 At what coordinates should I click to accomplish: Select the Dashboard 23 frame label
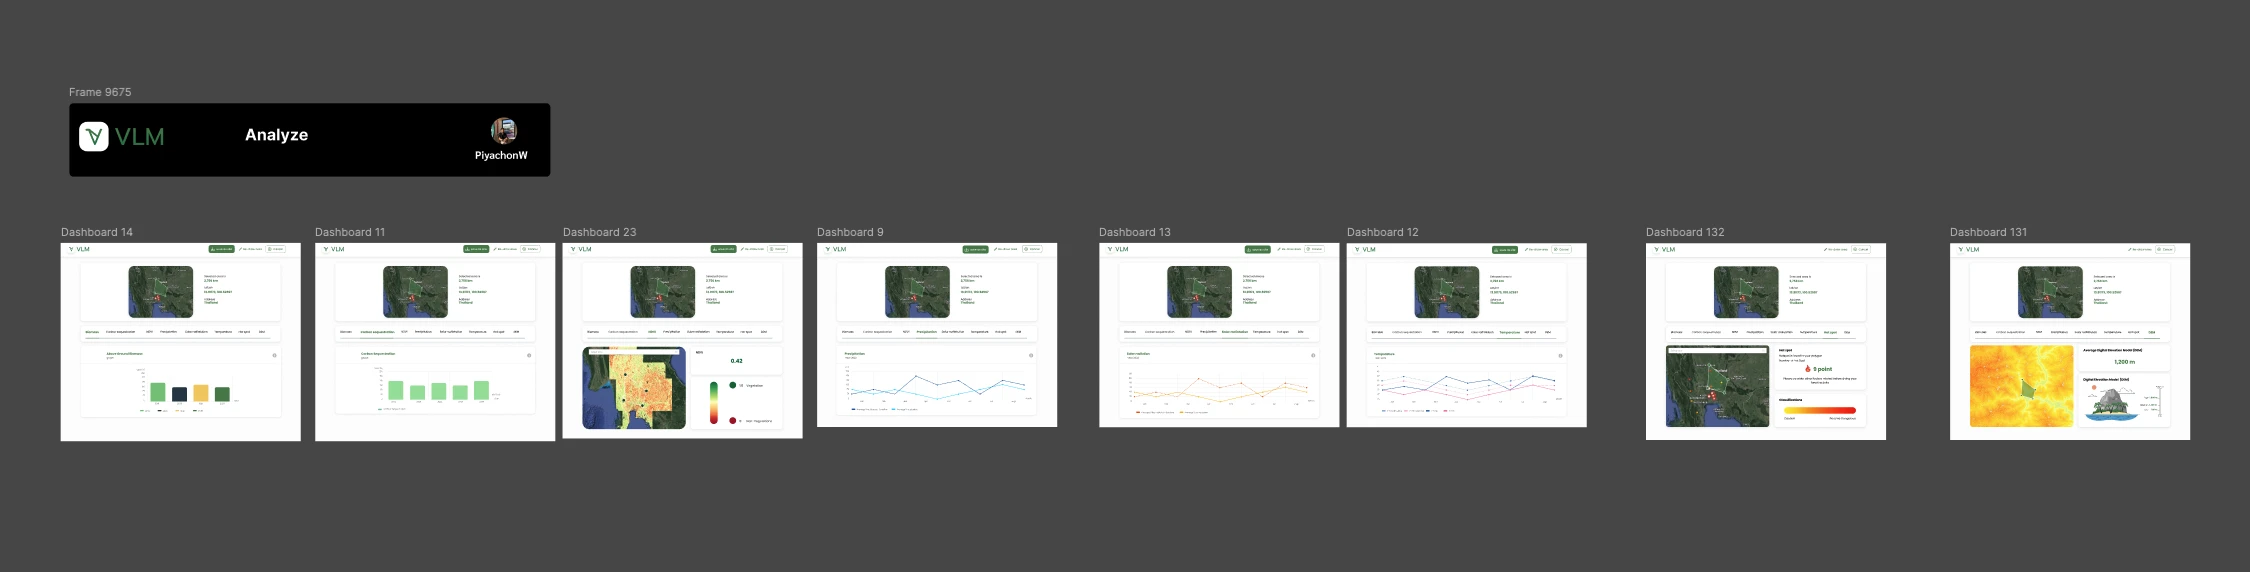pyautogui.click(x=600, y=232)
